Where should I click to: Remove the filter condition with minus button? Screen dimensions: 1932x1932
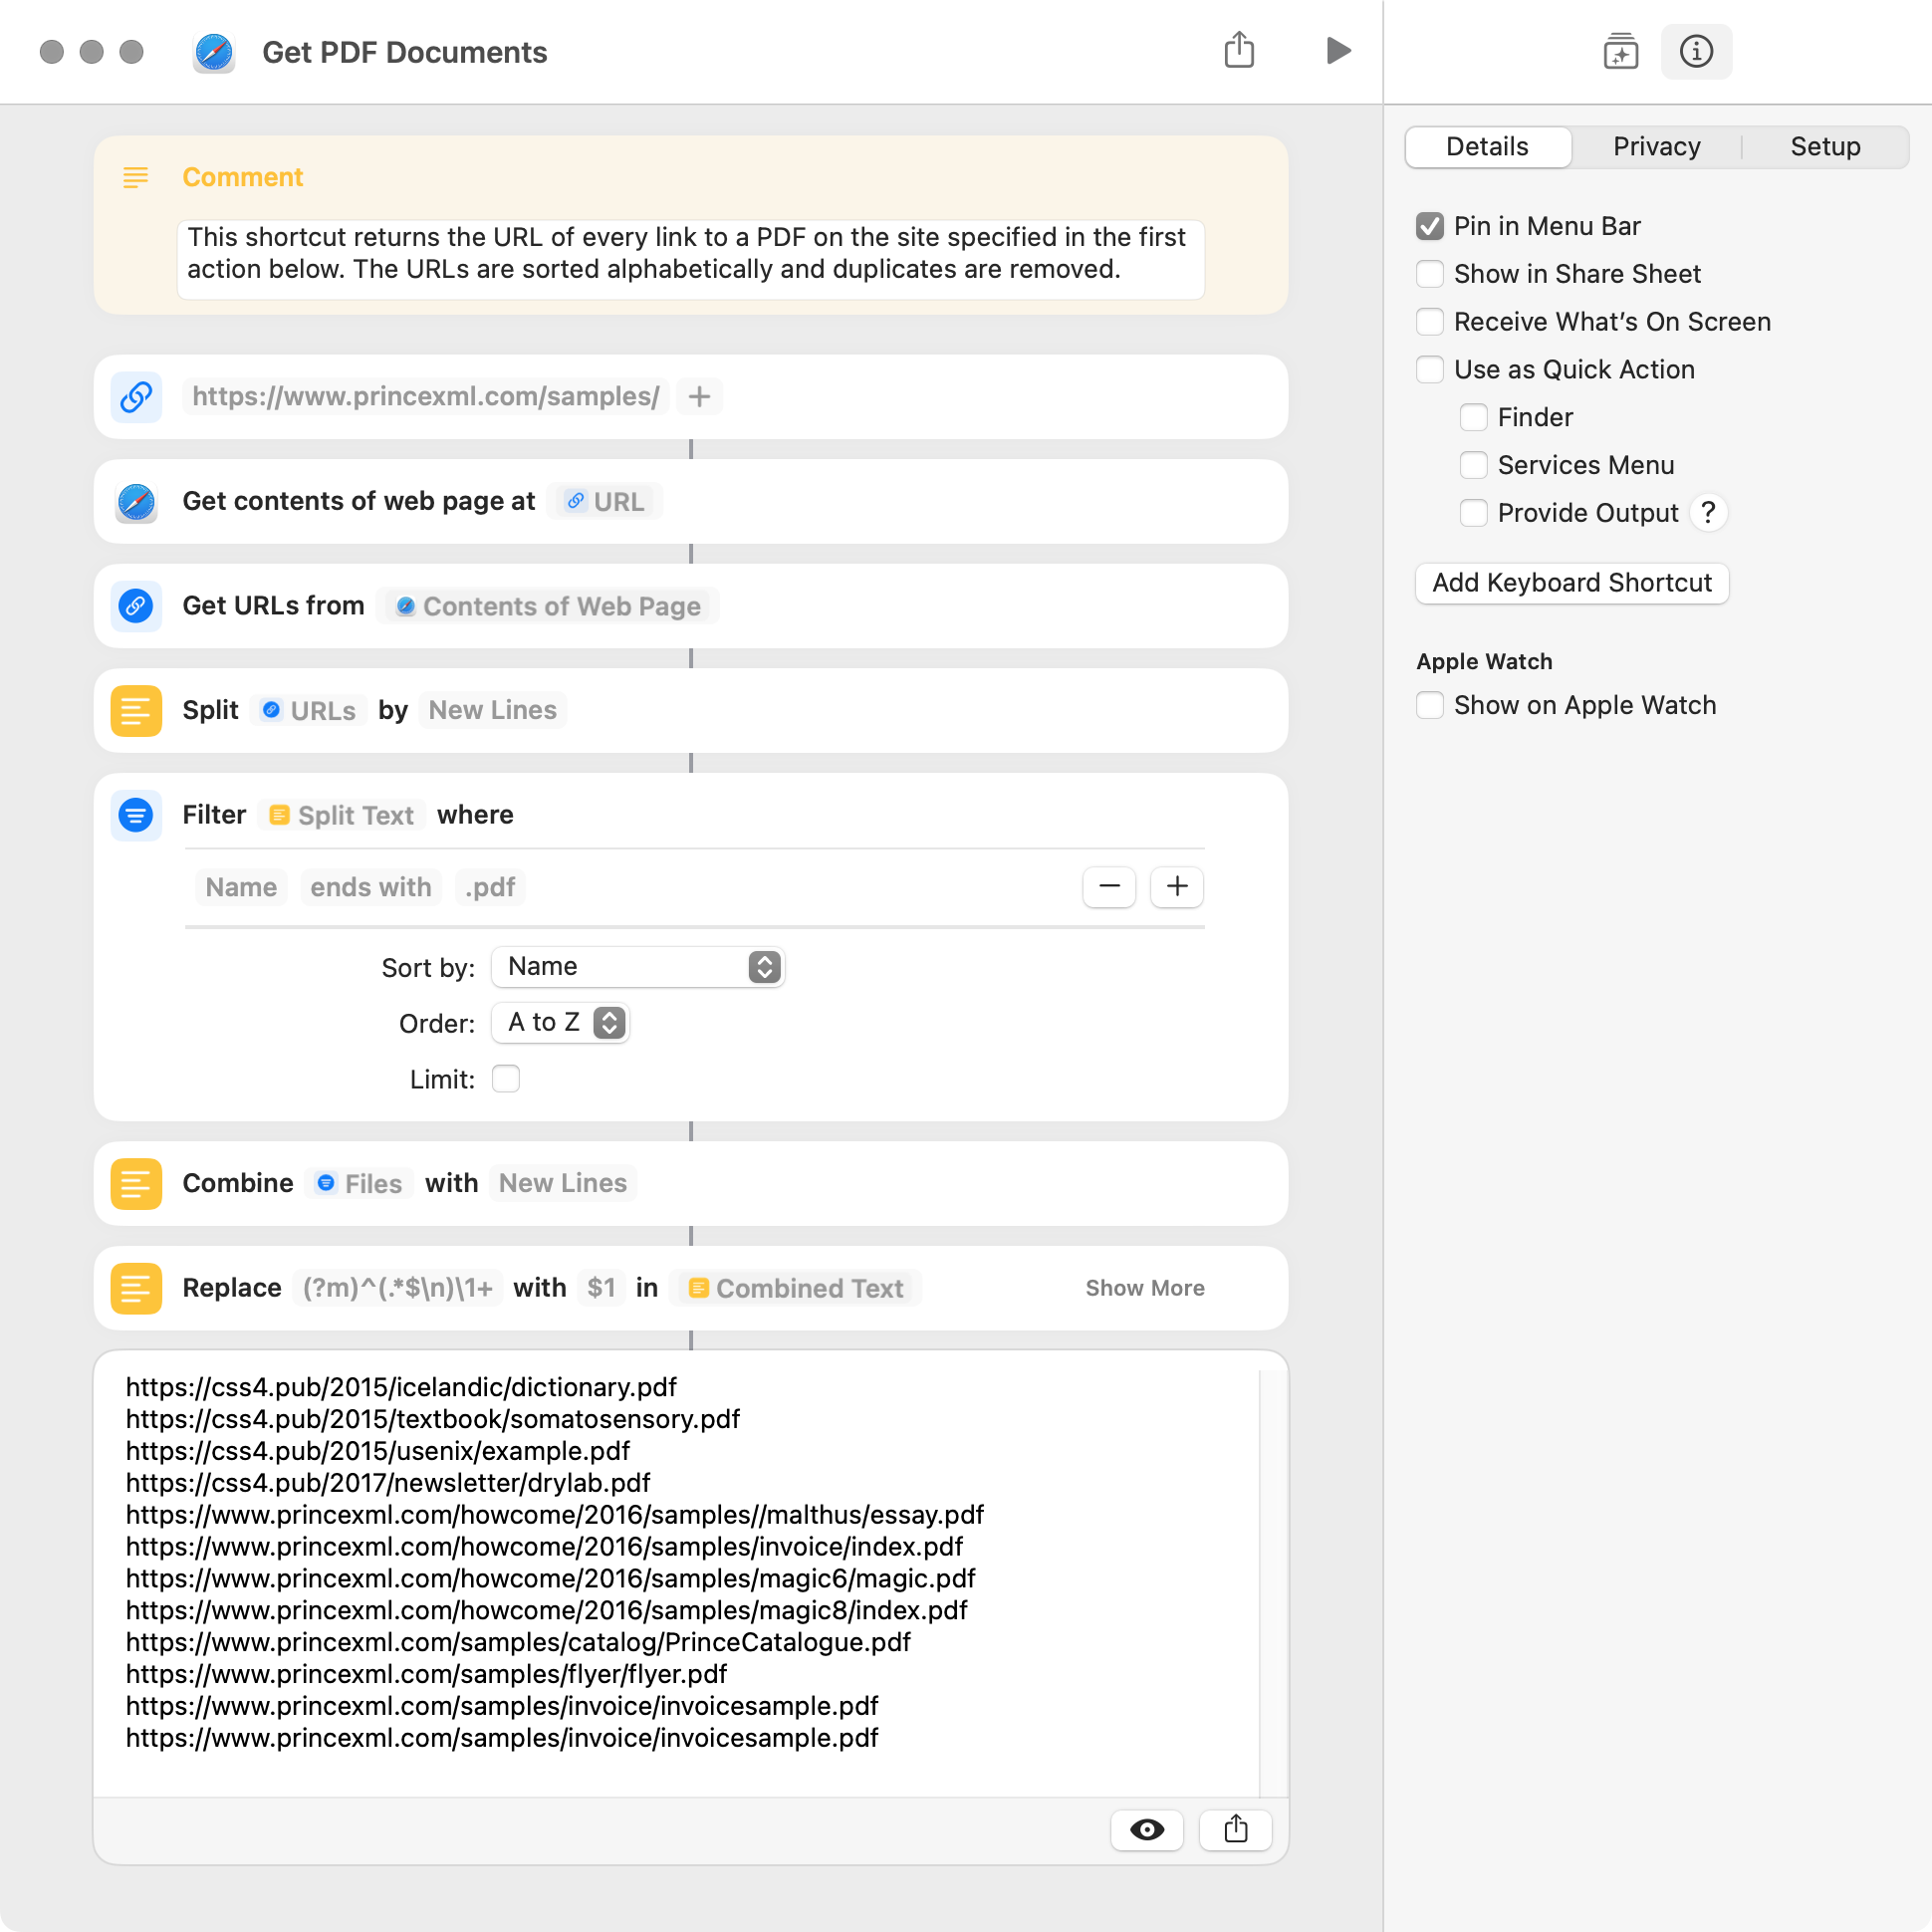pyautogui.click(x=1109, y=887)
